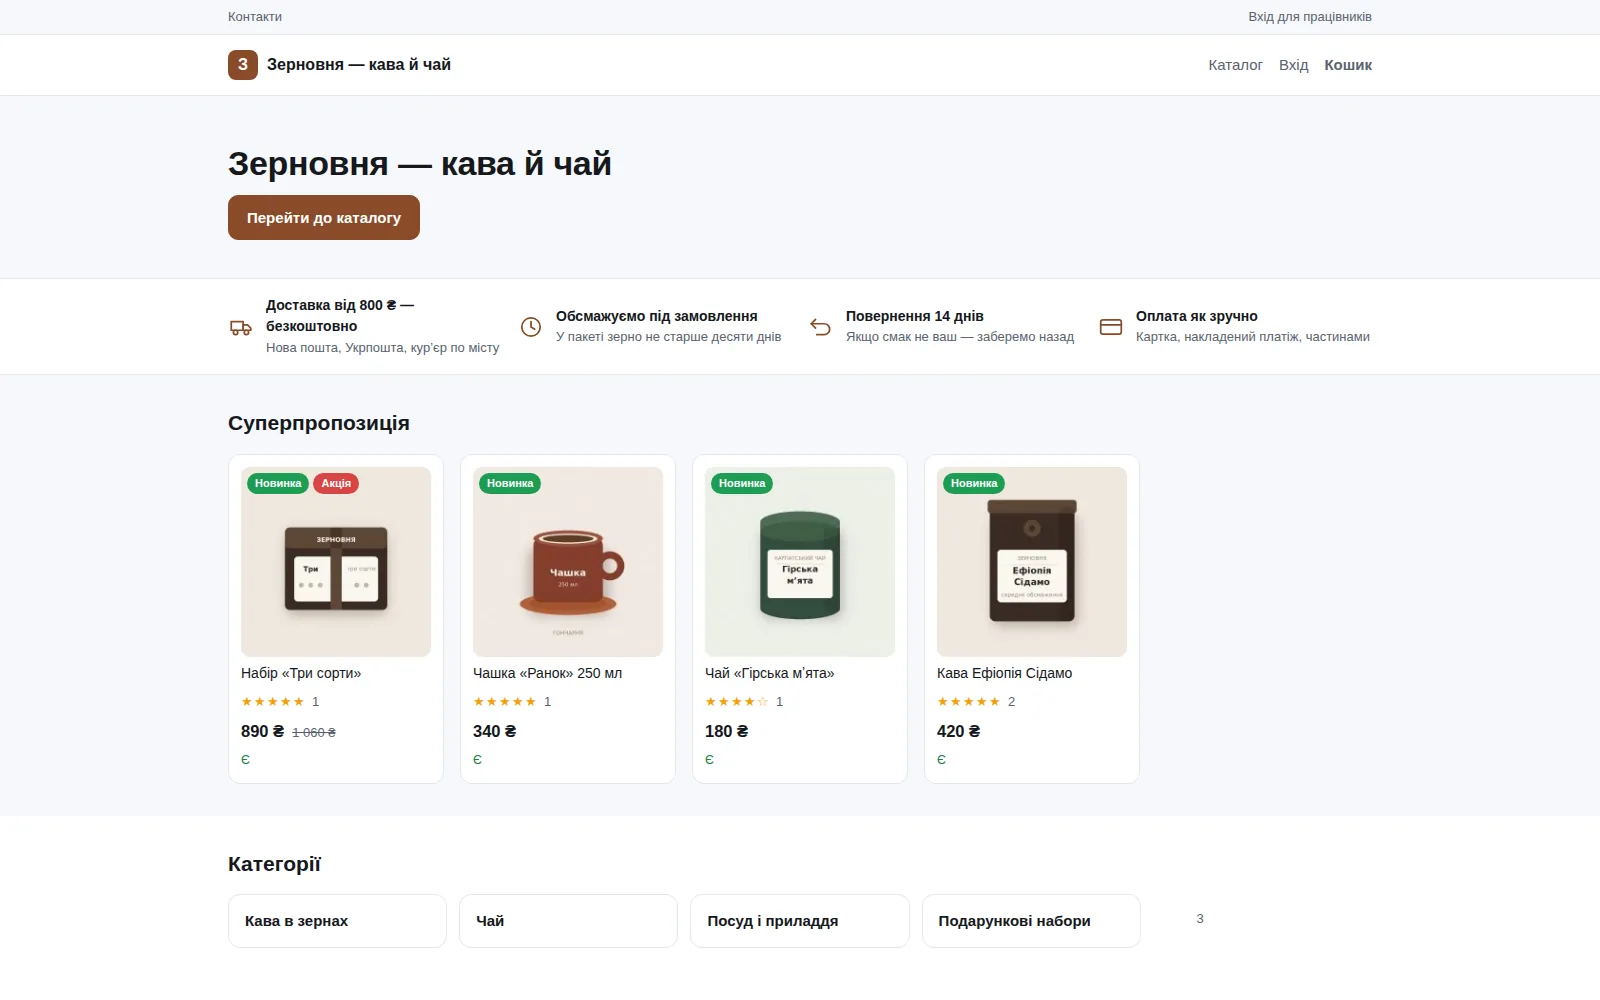Click the return arrow icon beside «Повернення 14 днів»
This screenshot has width=1600, height=1000.
[821, 327]
